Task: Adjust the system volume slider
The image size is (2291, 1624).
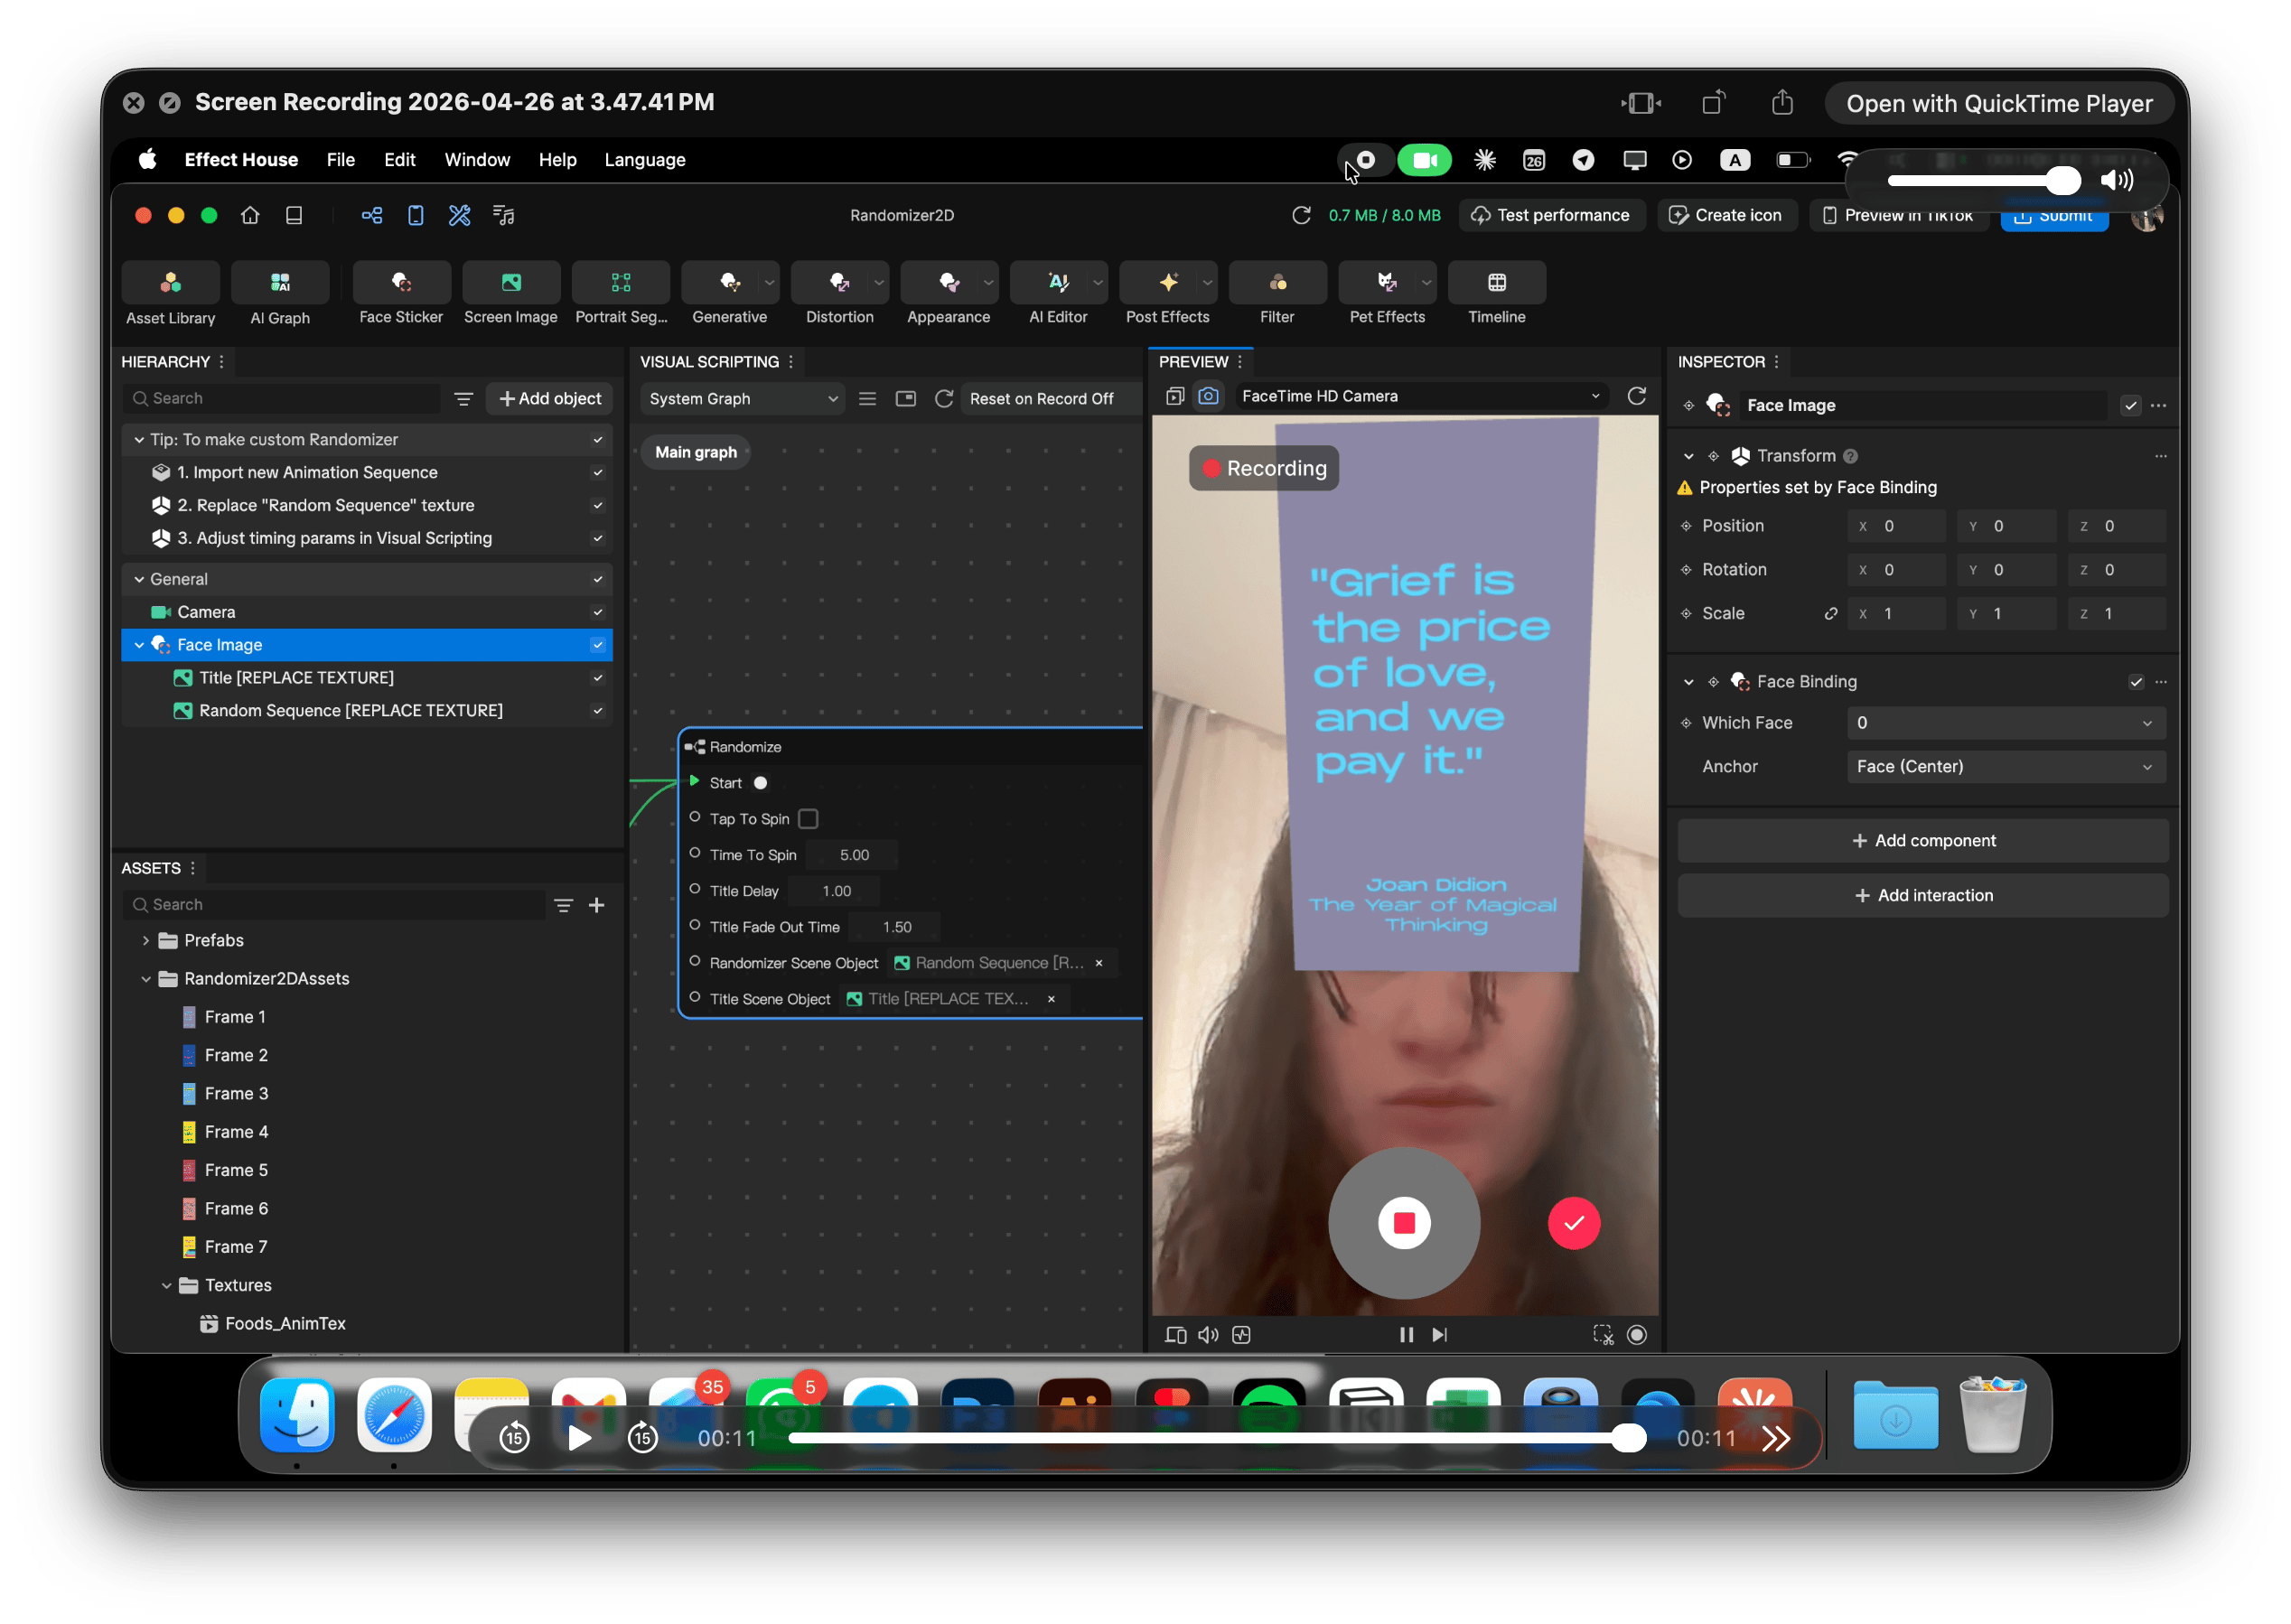Action: (1984, 180)
